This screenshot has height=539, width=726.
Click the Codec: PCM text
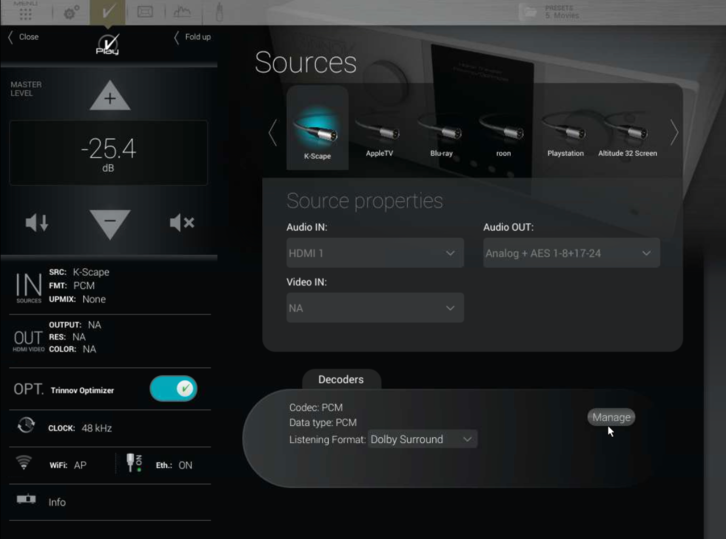click(316, 407)
